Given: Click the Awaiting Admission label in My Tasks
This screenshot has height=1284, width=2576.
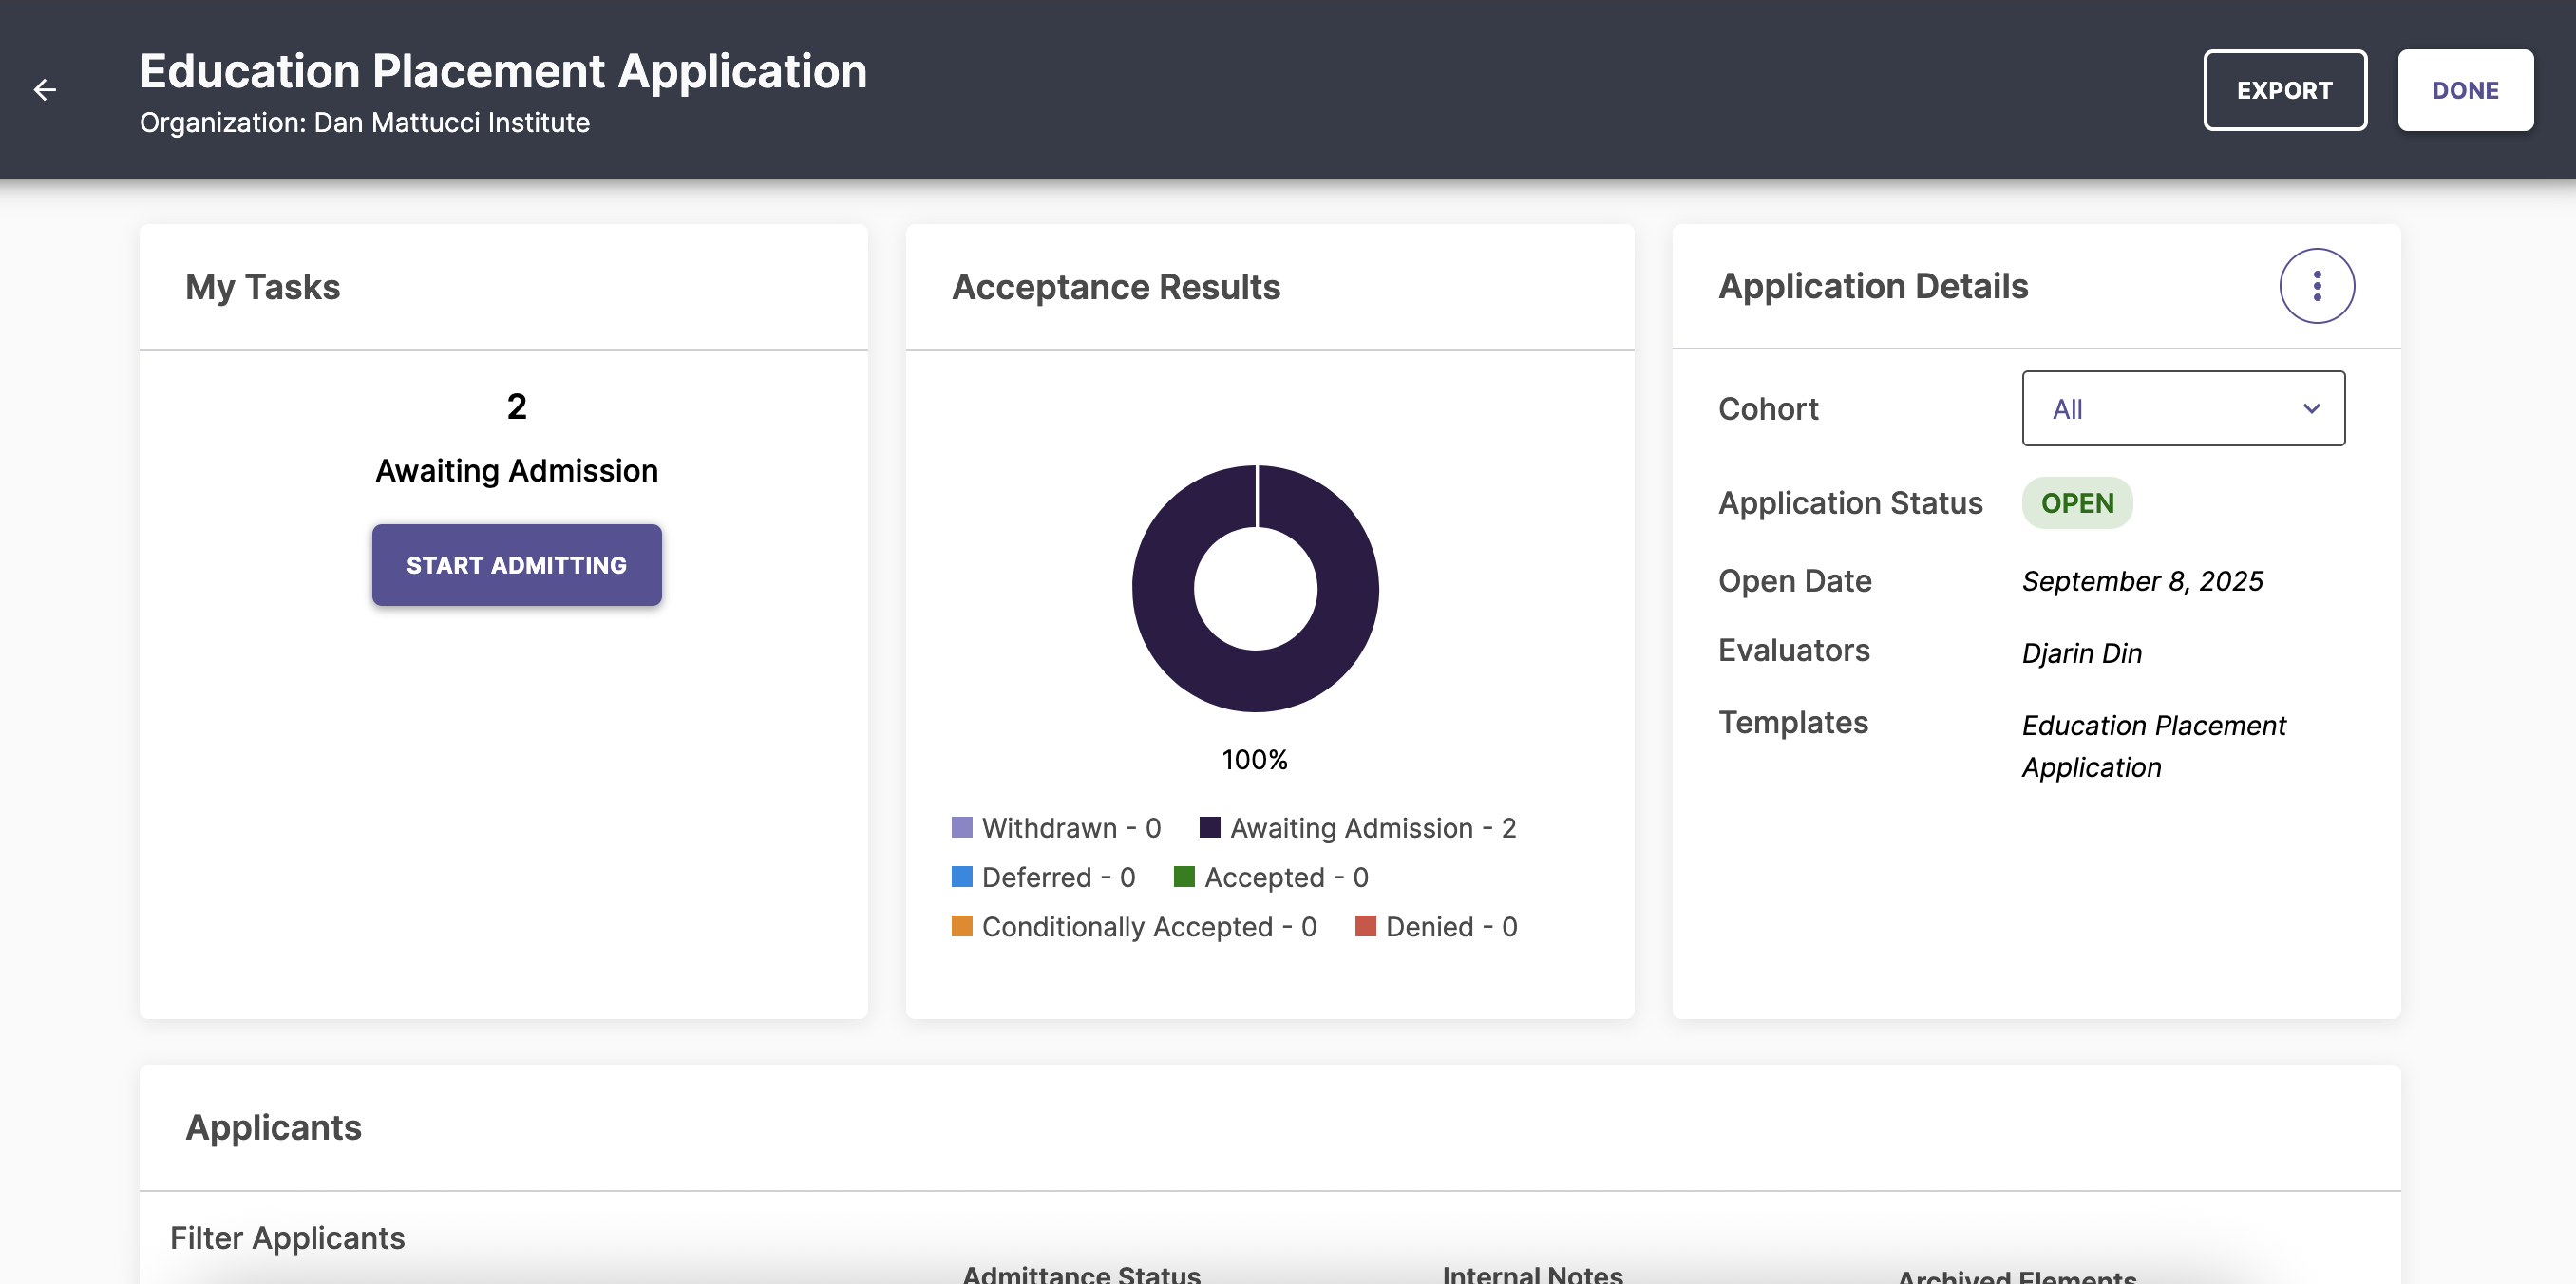Looking at the screenshot, I should (516, 471).
